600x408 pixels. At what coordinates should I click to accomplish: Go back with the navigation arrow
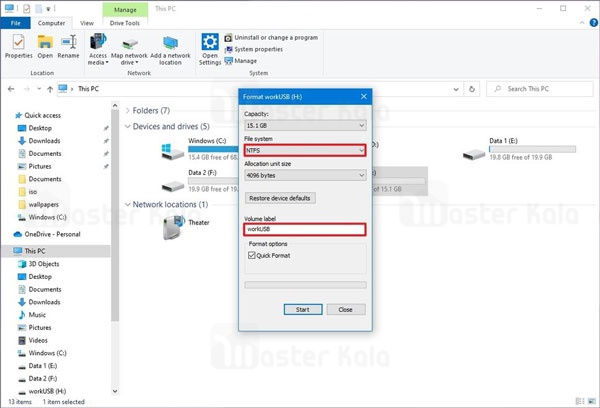click(11, 89)
